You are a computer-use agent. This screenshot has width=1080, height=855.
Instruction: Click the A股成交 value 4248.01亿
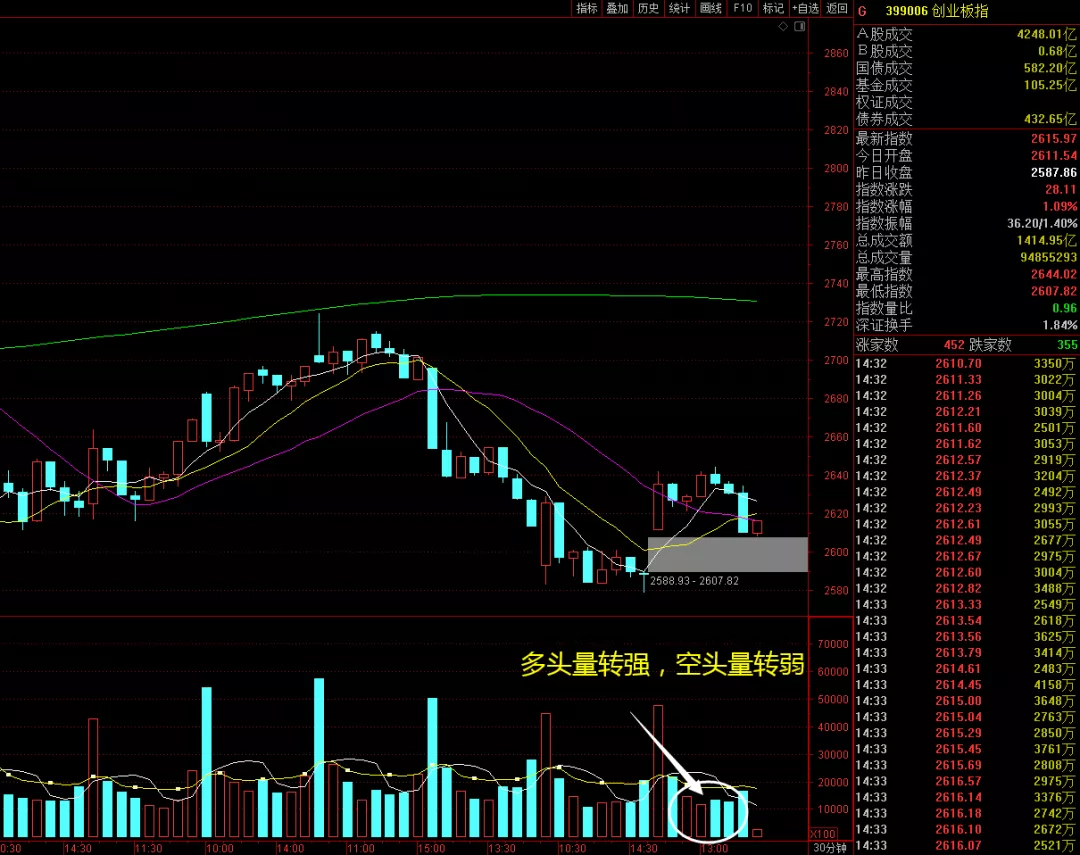coord(1046,34)
